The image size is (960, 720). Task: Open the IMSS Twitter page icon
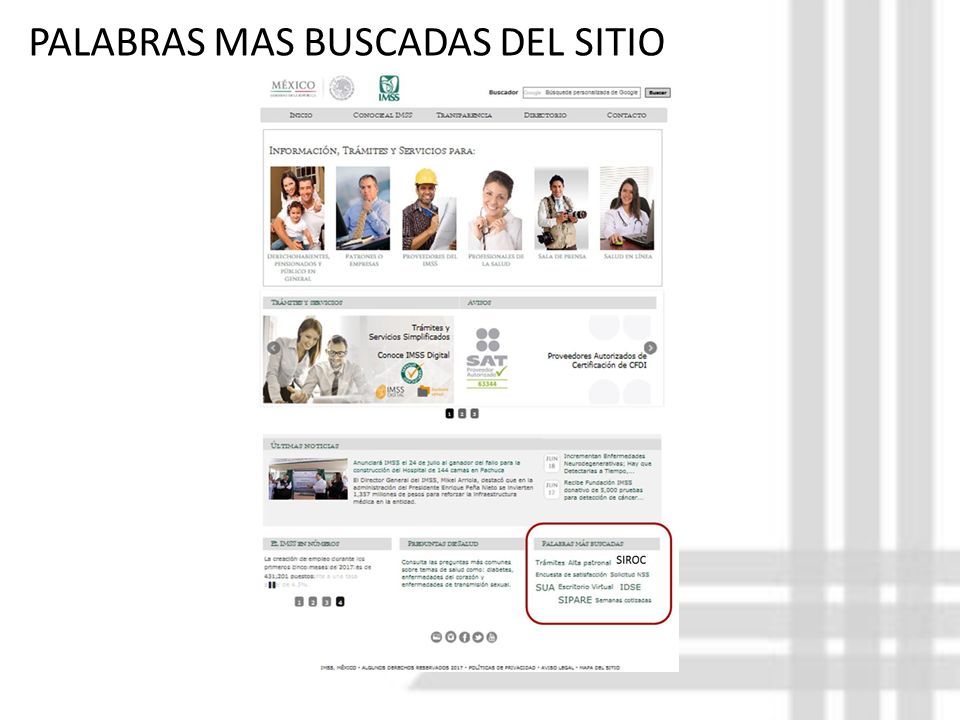pyautogui.click(x=478, y=637)
